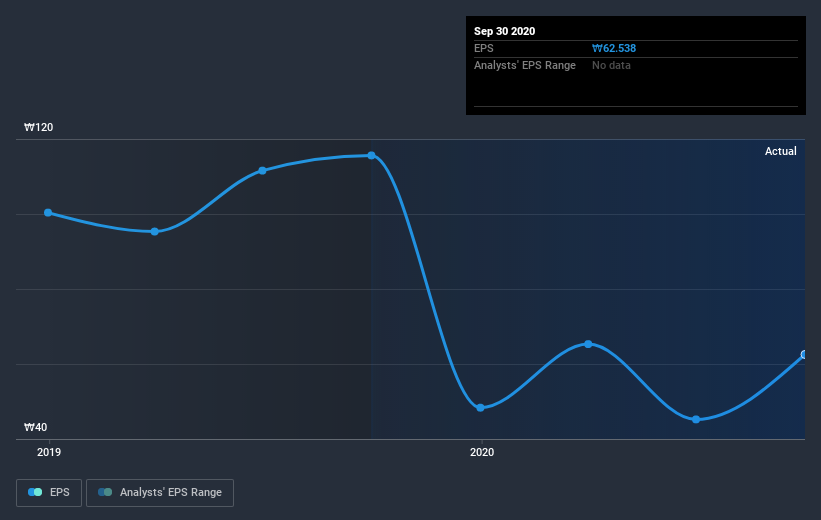
Task: Select the first EPS data point above 2019
Action: pos(48,213)
